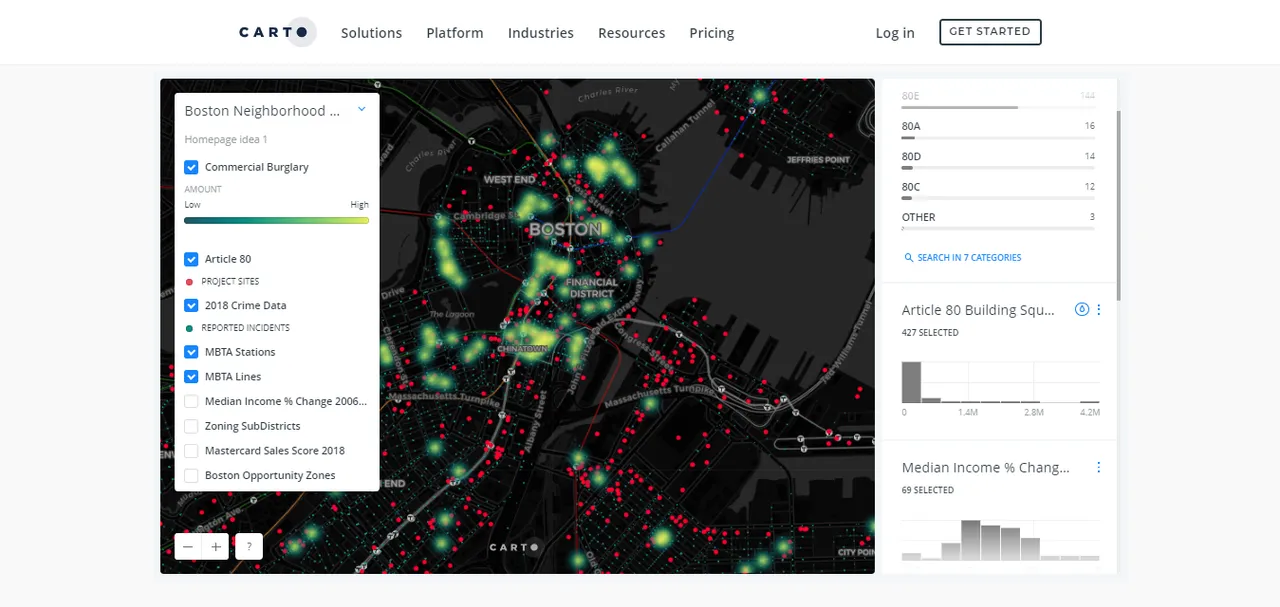Zoom in the map with plus button
This screenshot has width=1280, height=607.
(216, 546)
